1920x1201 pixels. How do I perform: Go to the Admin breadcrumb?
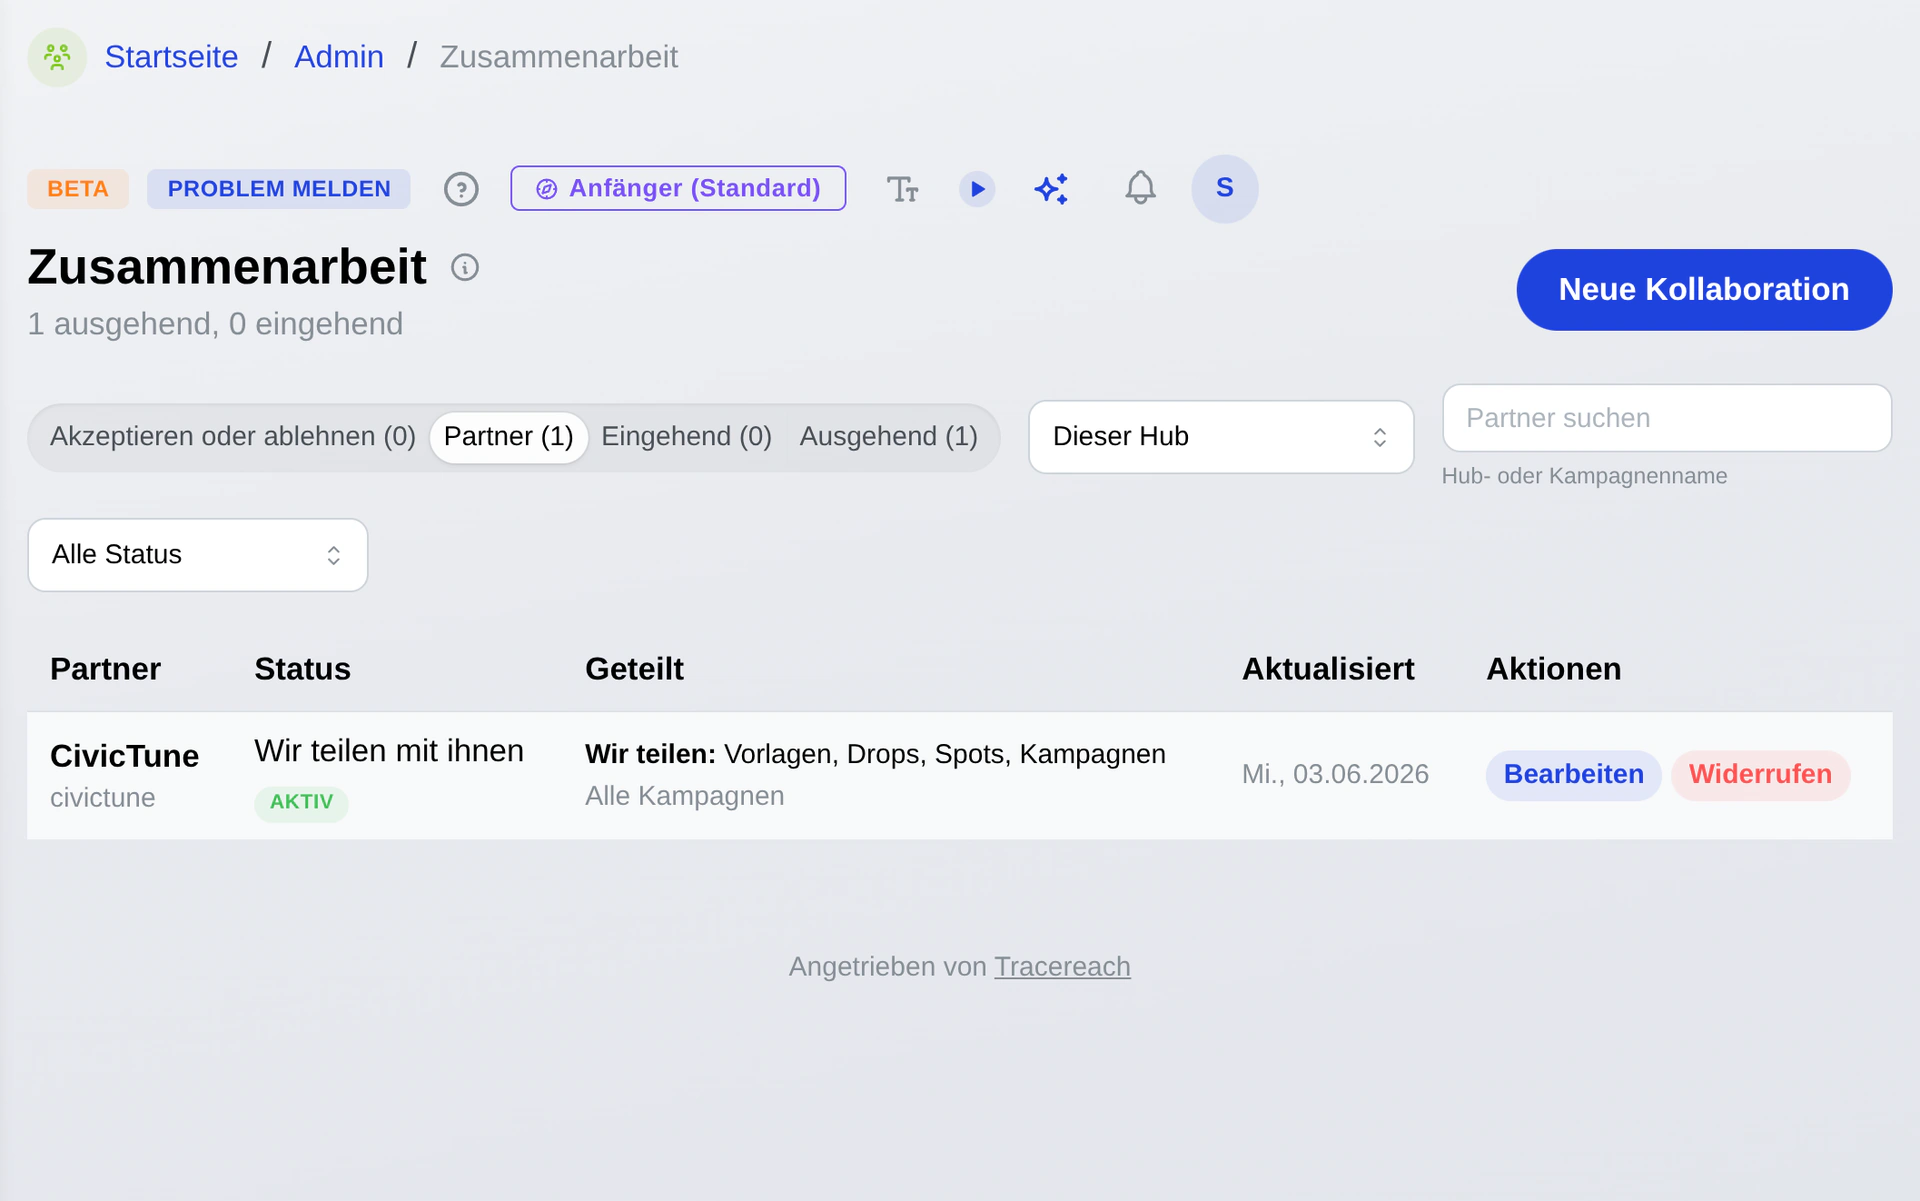click(x=339, y=57)
